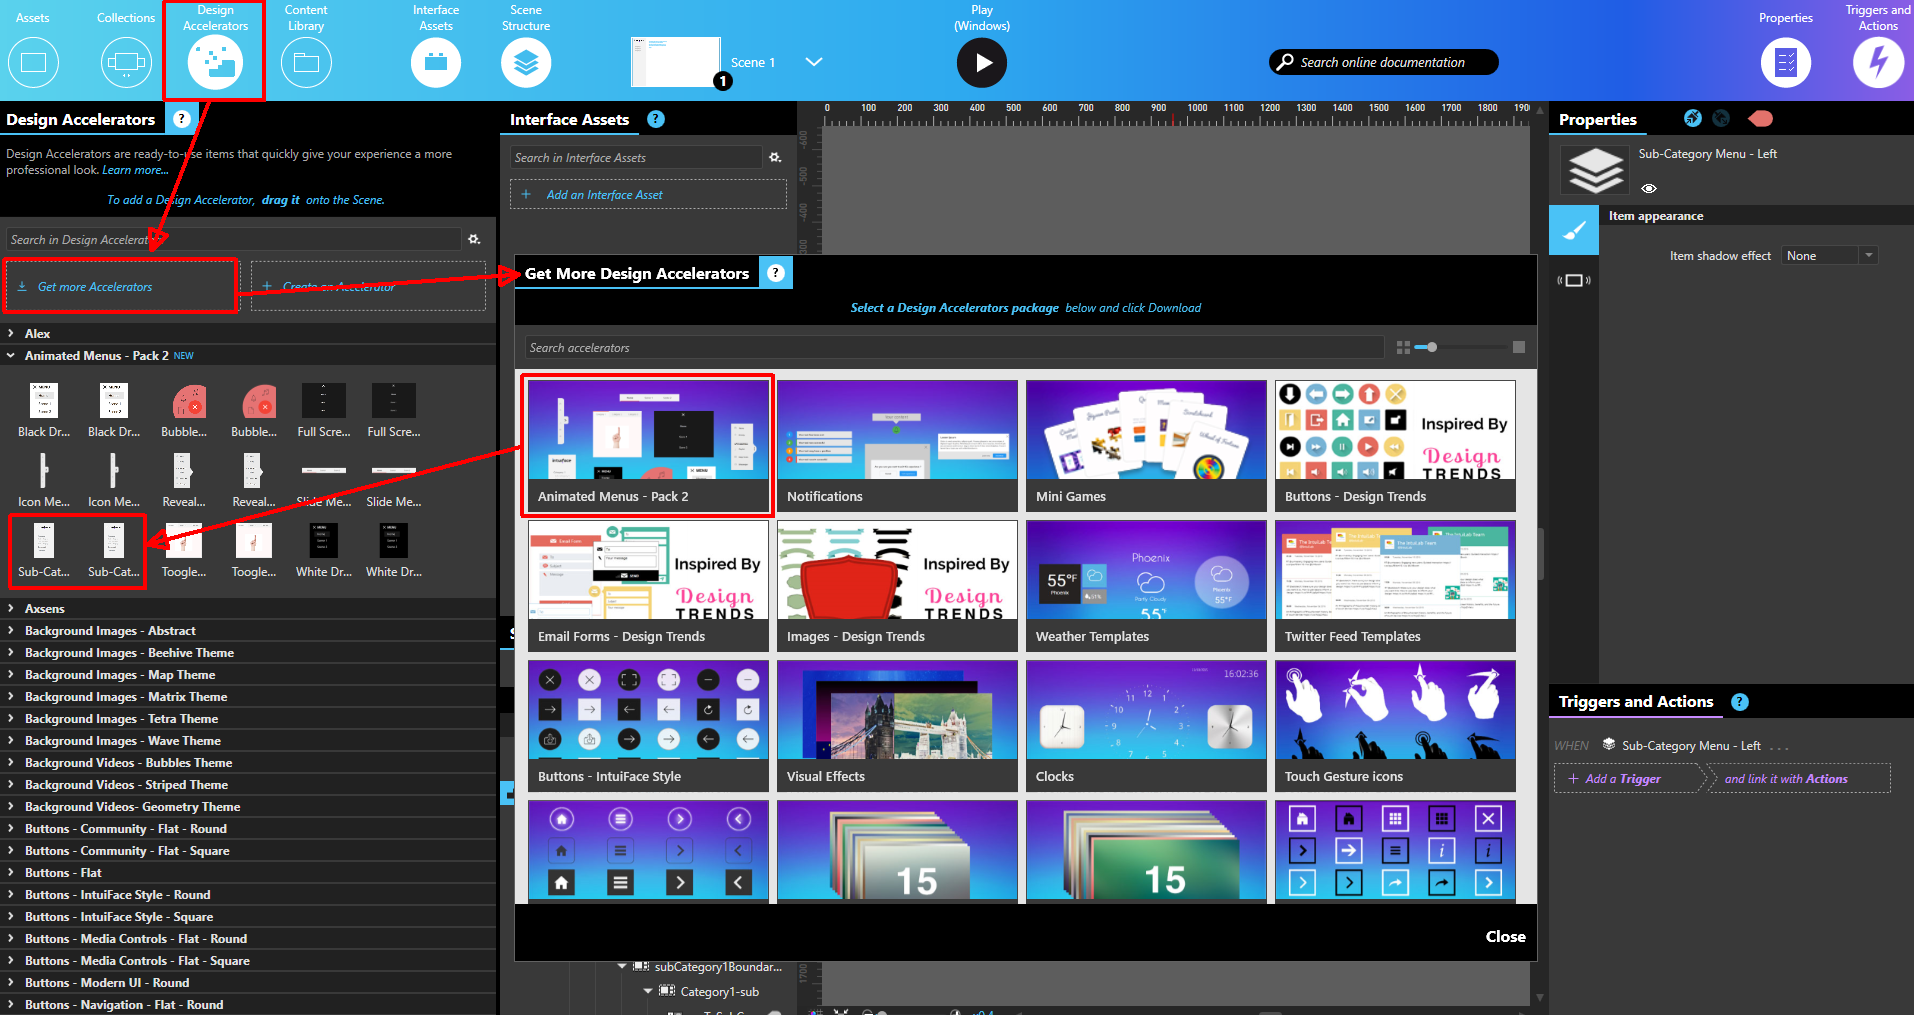Switch to small grid view in accelerators
Screen dimensions: 1914x1015
click(1403, 347)
